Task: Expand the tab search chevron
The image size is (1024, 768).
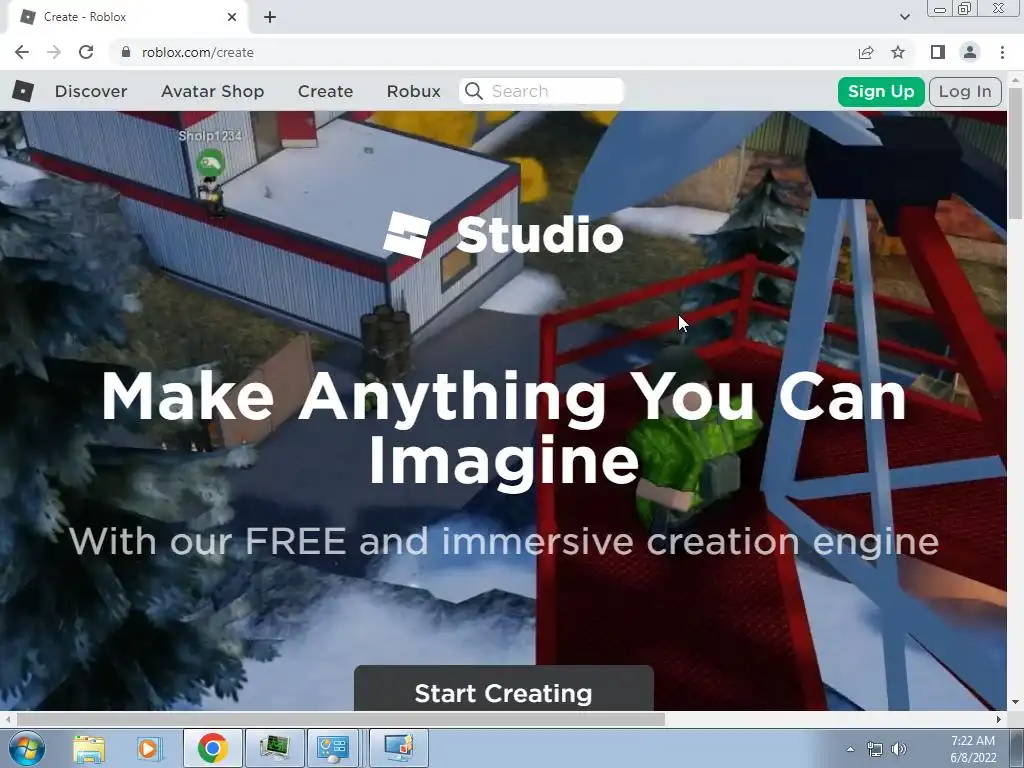Action: (904, 17)
